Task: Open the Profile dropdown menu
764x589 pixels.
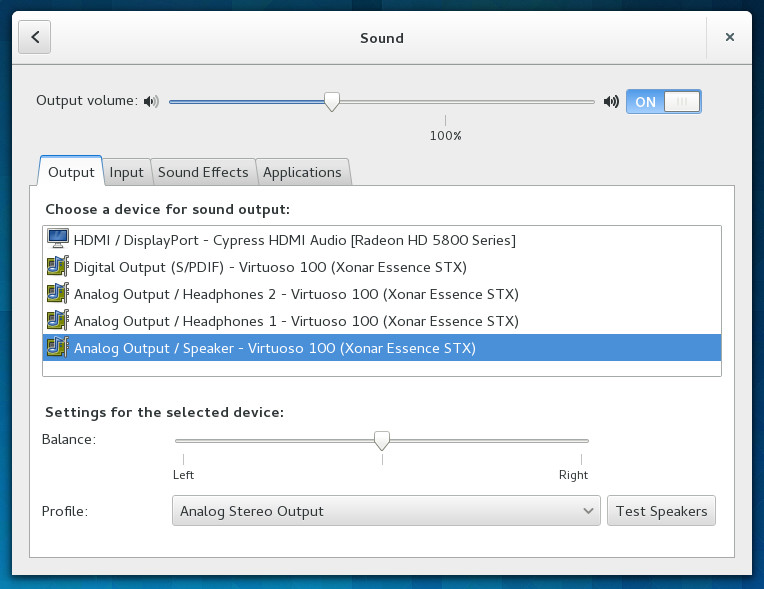Action: point(386,511)
